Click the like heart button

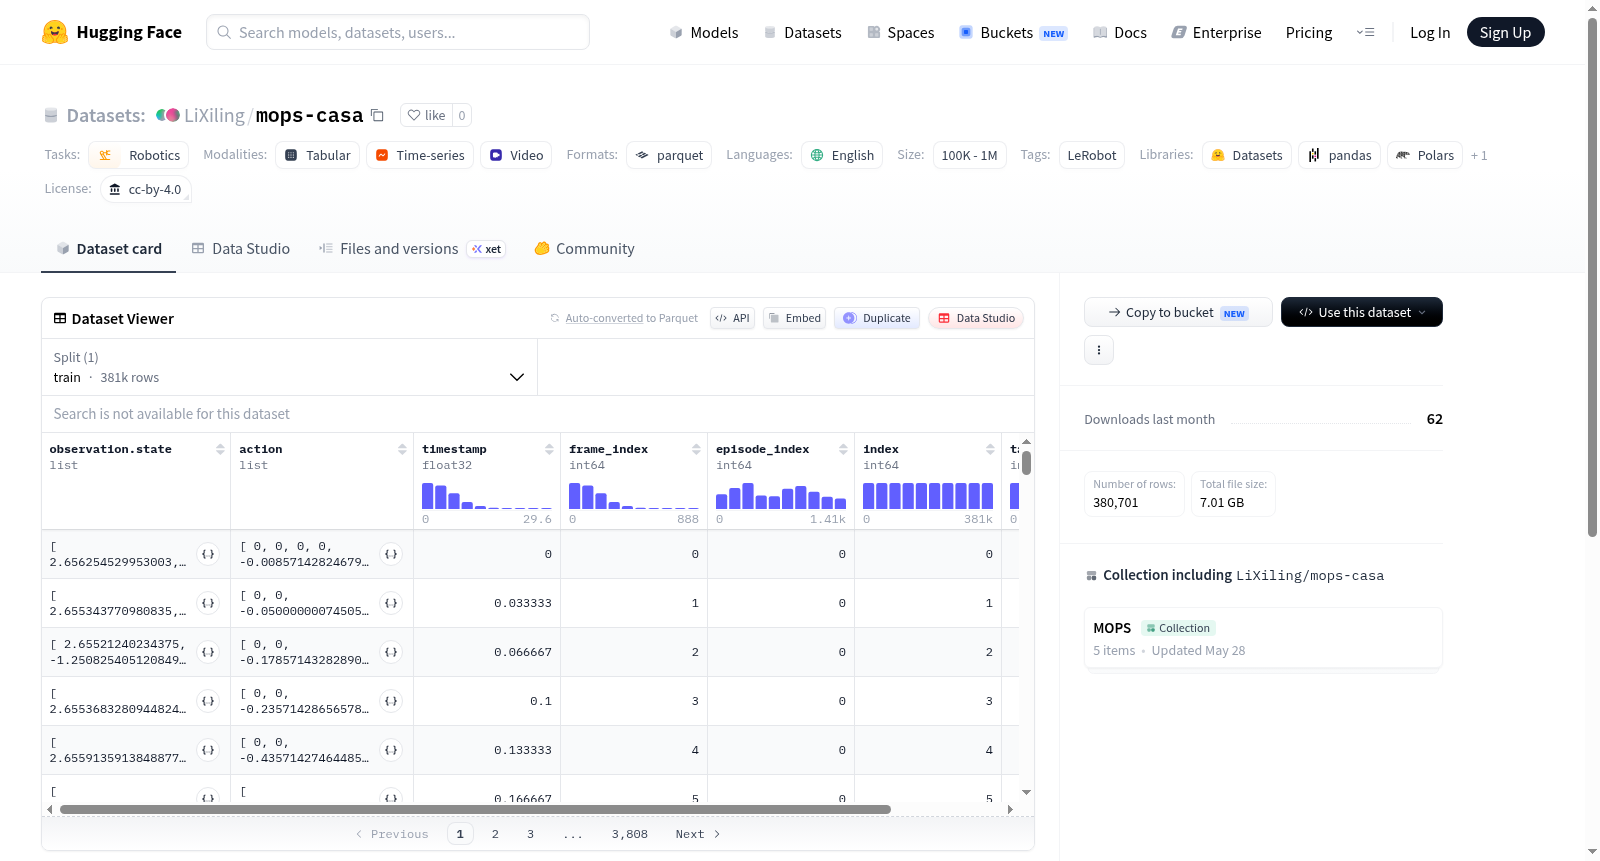pos(427,115)
